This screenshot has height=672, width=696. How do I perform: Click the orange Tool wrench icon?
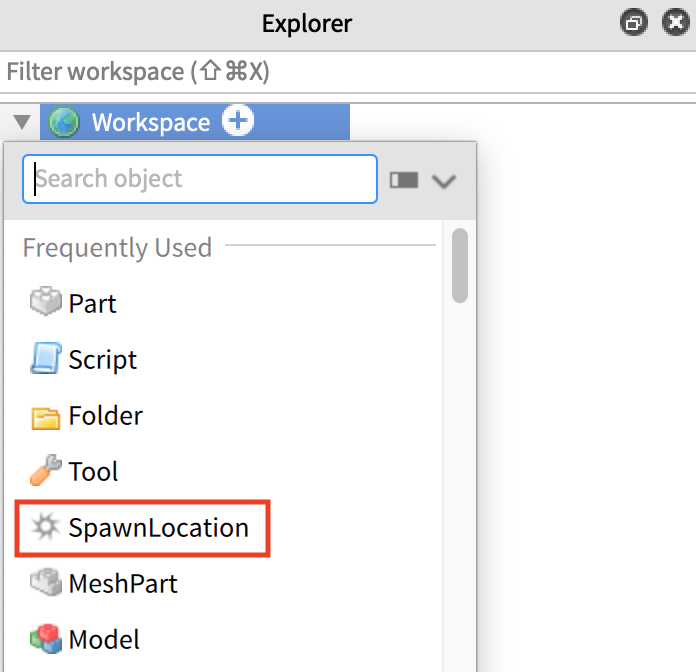(x=46, y=470)
